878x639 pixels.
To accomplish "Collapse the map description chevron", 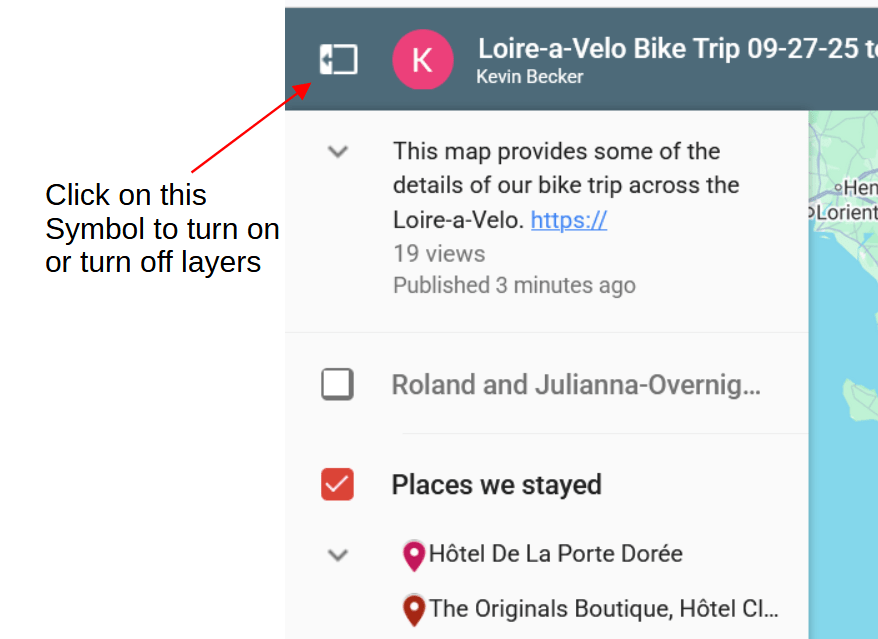I will [x=339, y=152].
